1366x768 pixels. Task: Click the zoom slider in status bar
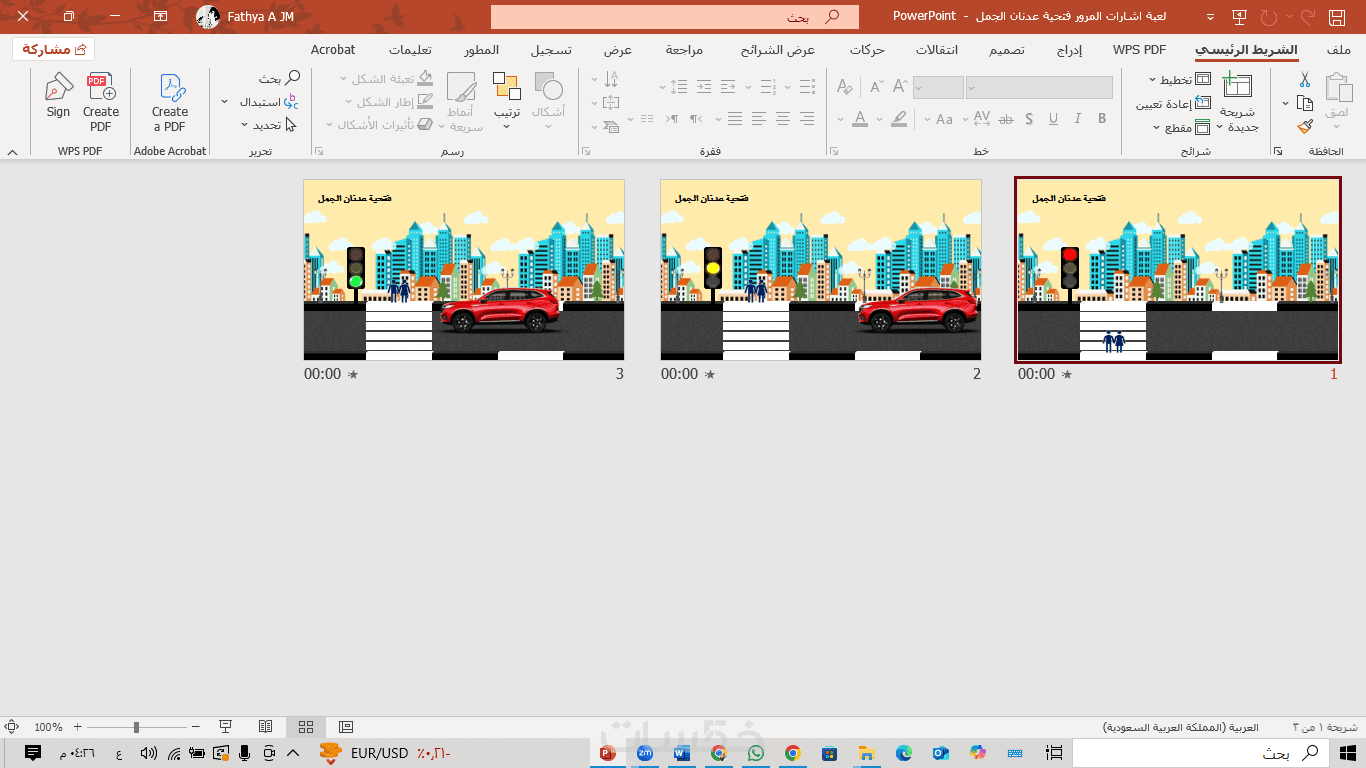pyautogui.click(x=136, y=727)
